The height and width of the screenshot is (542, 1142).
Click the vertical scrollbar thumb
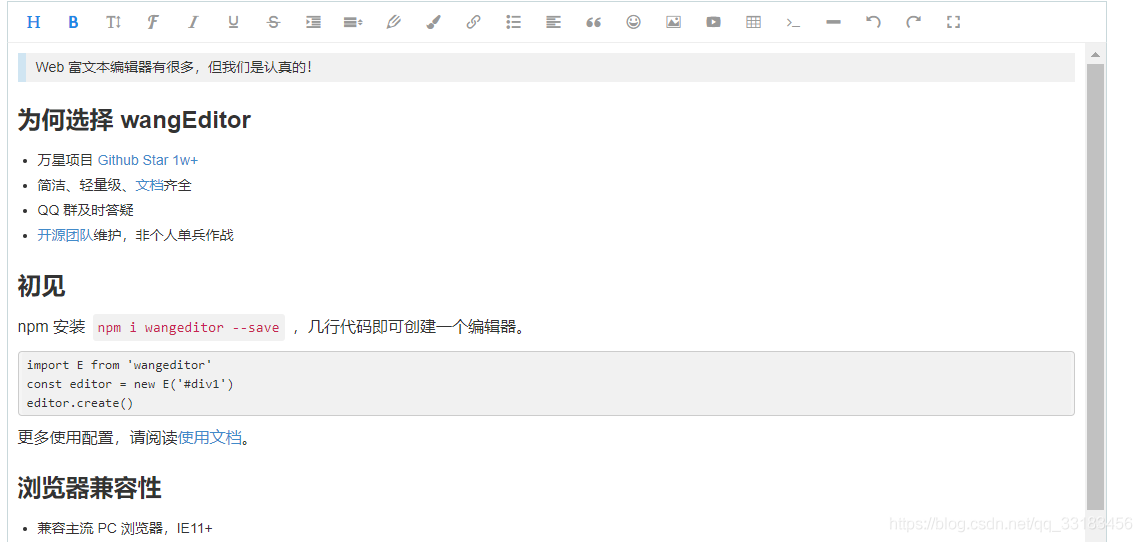click(x=1095, y=287)
